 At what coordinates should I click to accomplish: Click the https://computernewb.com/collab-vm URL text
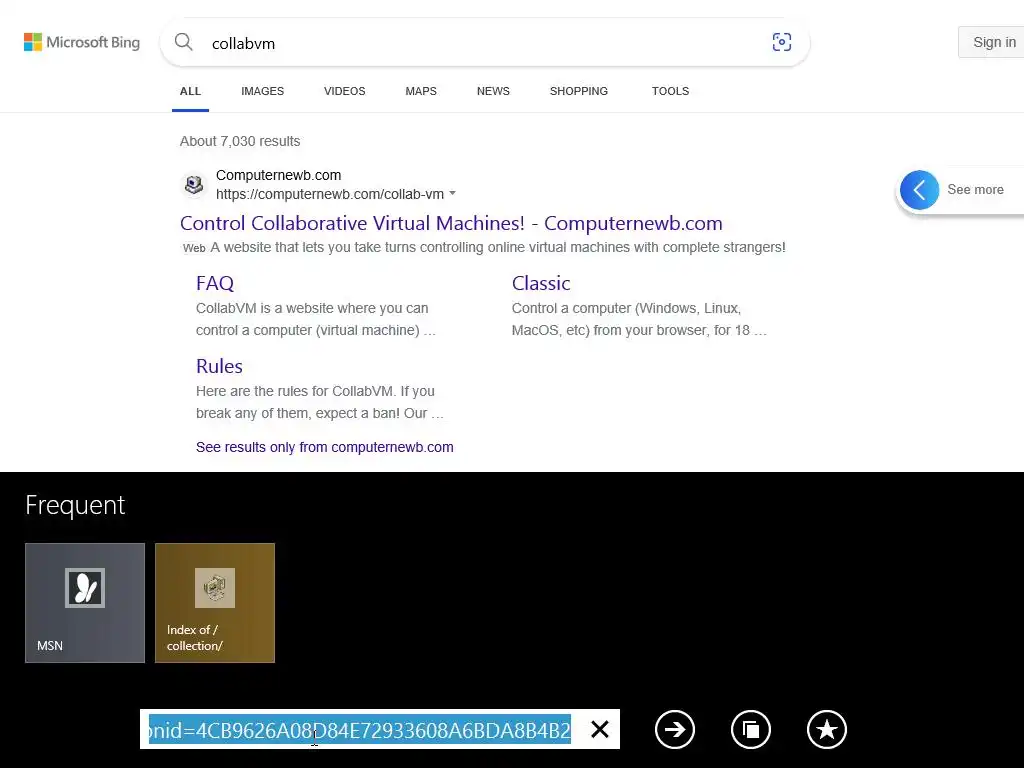[330, 195]
